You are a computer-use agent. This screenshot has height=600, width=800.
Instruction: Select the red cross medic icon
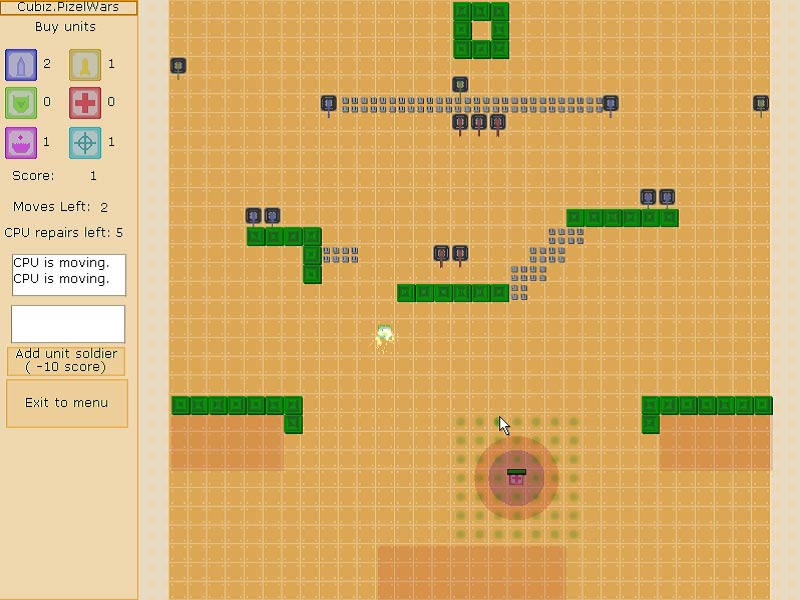point(85,103)
